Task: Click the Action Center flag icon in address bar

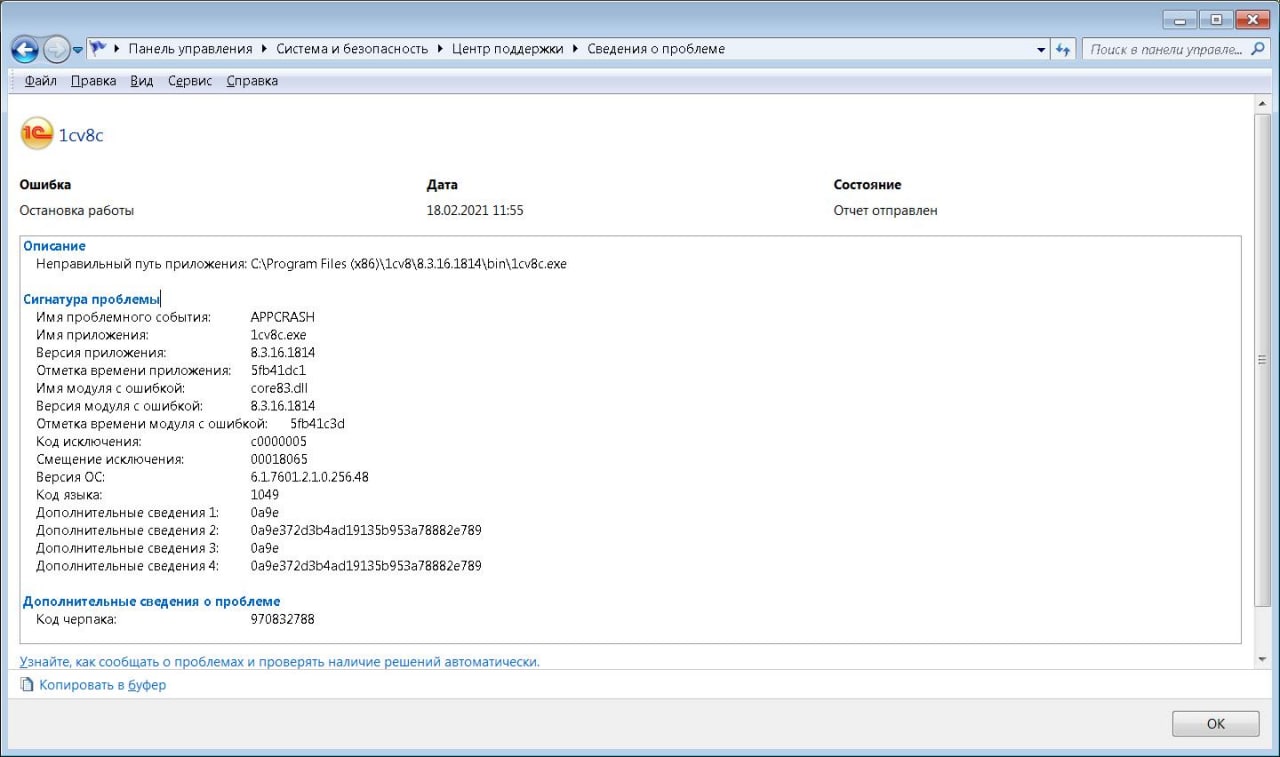Action: pos(98,48)
